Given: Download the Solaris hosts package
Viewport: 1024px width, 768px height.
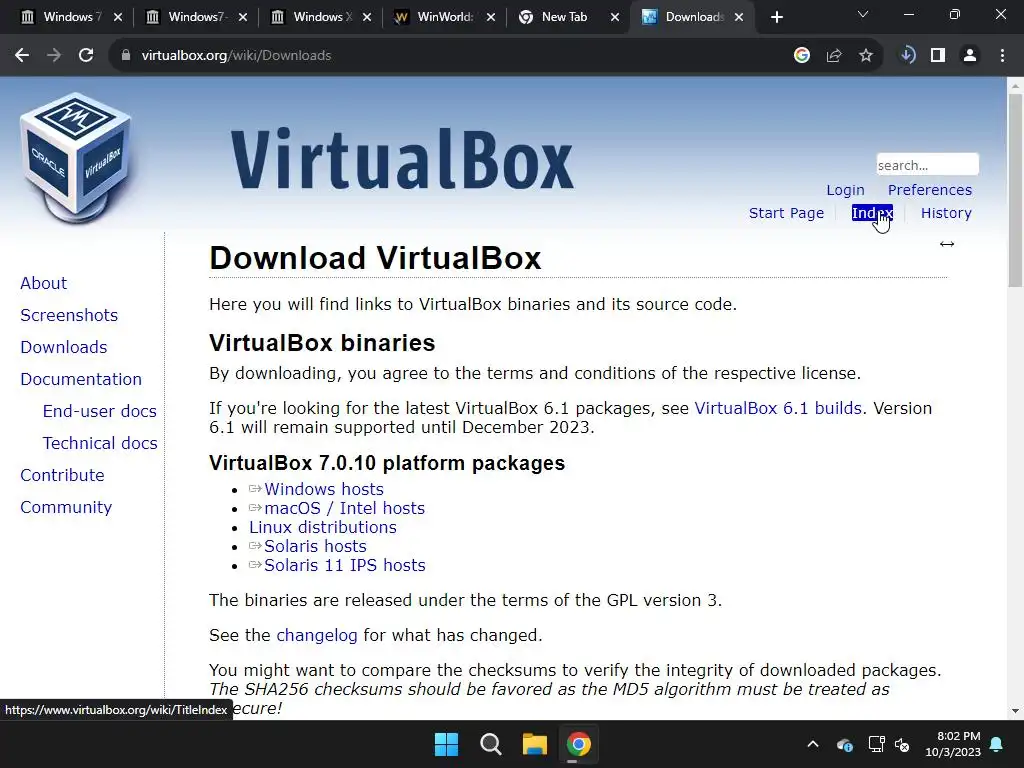Looking at the screenshot, I should (315, 546).
